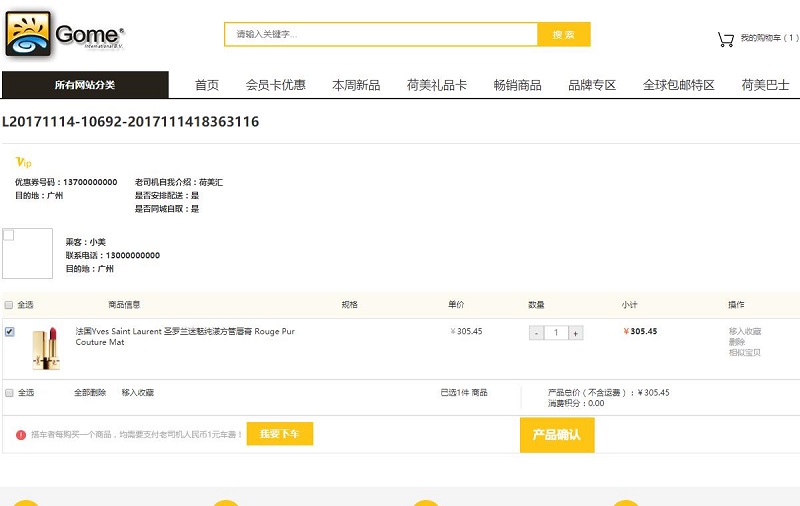Click 产品总价 total price text

click(609, 393)
